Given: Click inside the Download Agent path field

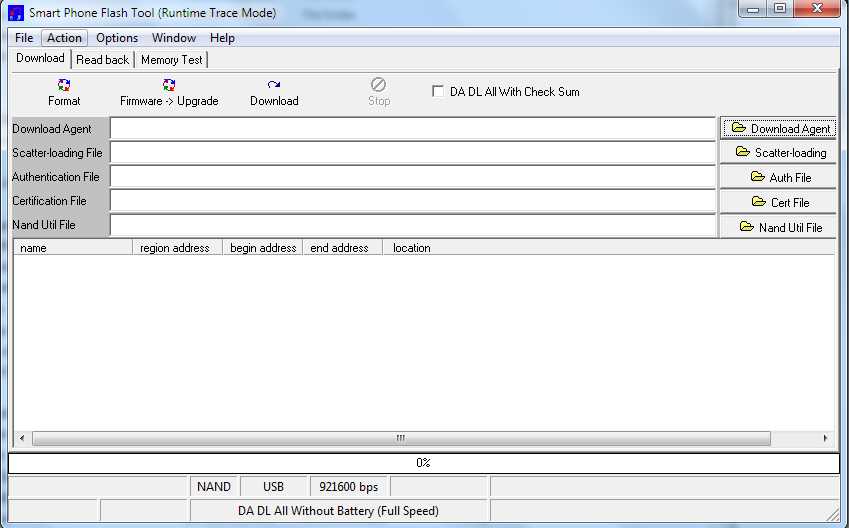Looking at the screenshot, I should 413,129.
